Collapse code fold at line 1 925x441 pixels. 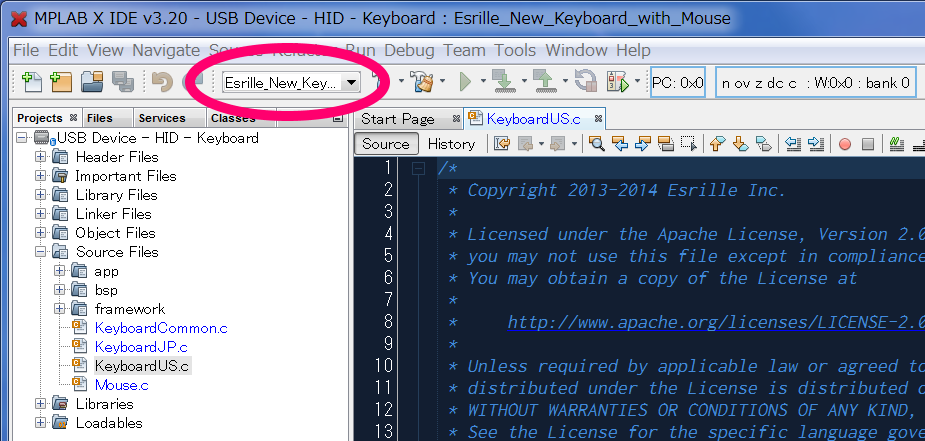coord(418,169)
